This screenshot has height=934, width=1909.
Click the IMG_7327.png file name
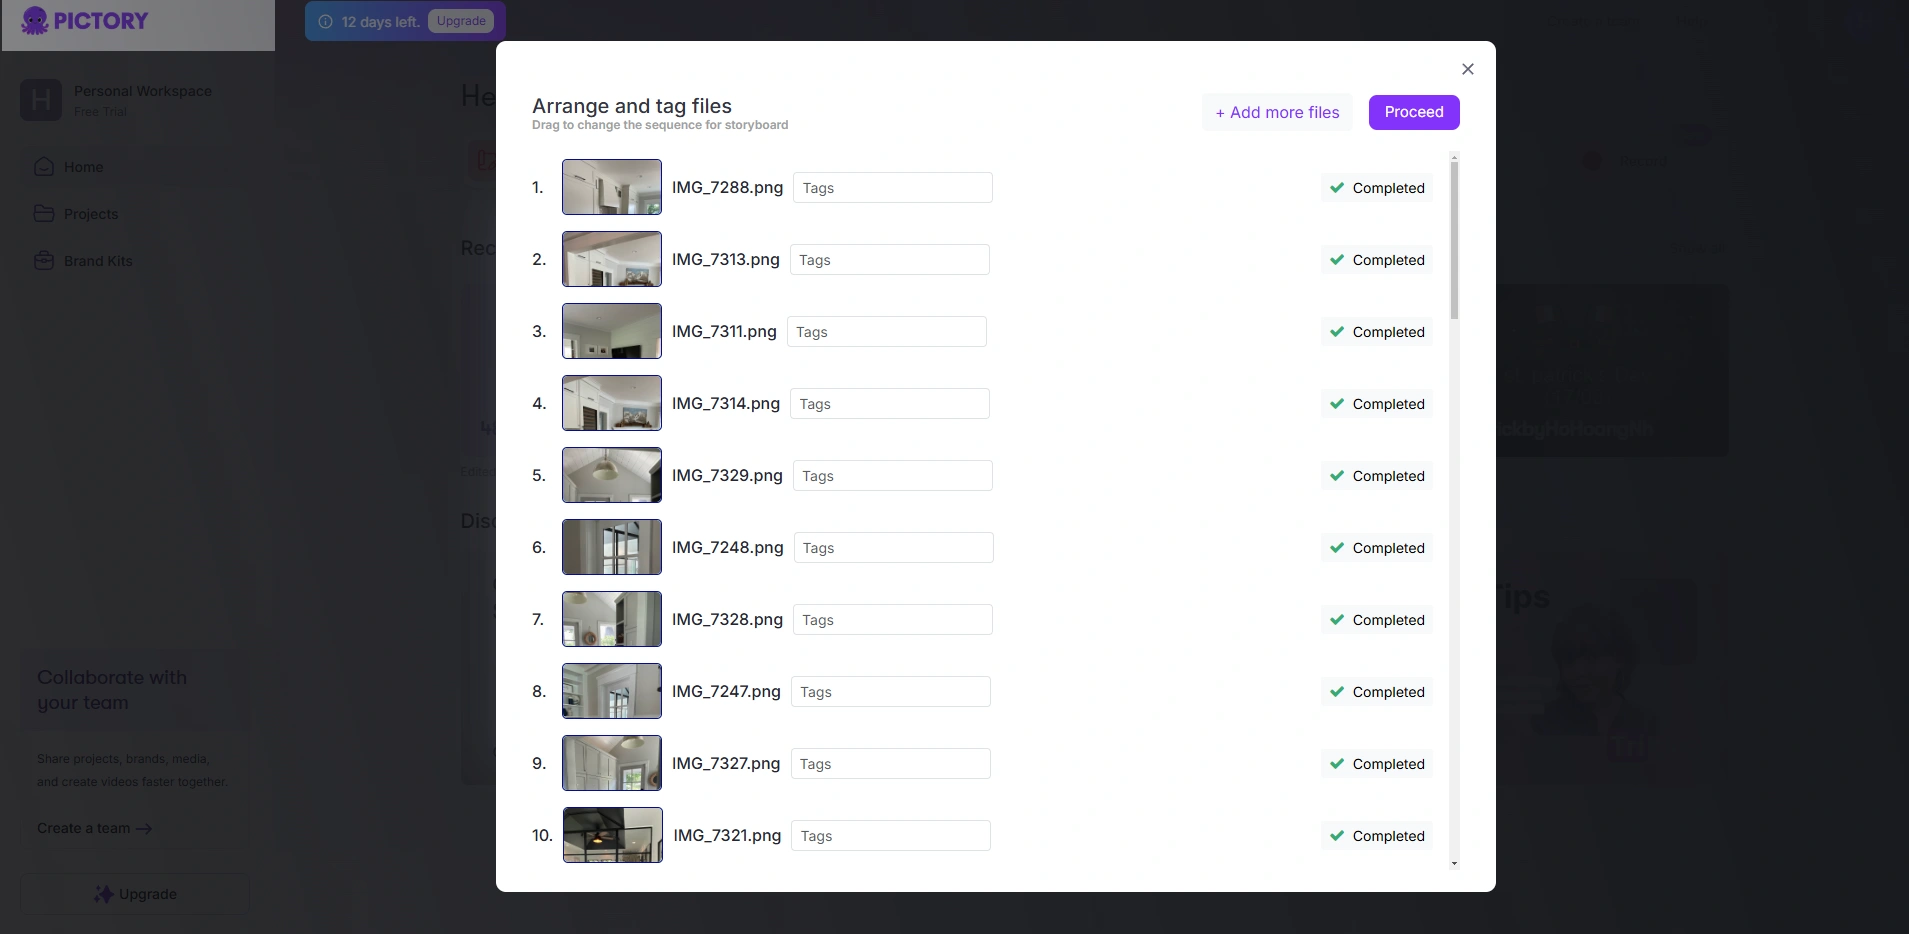(726, 764)
